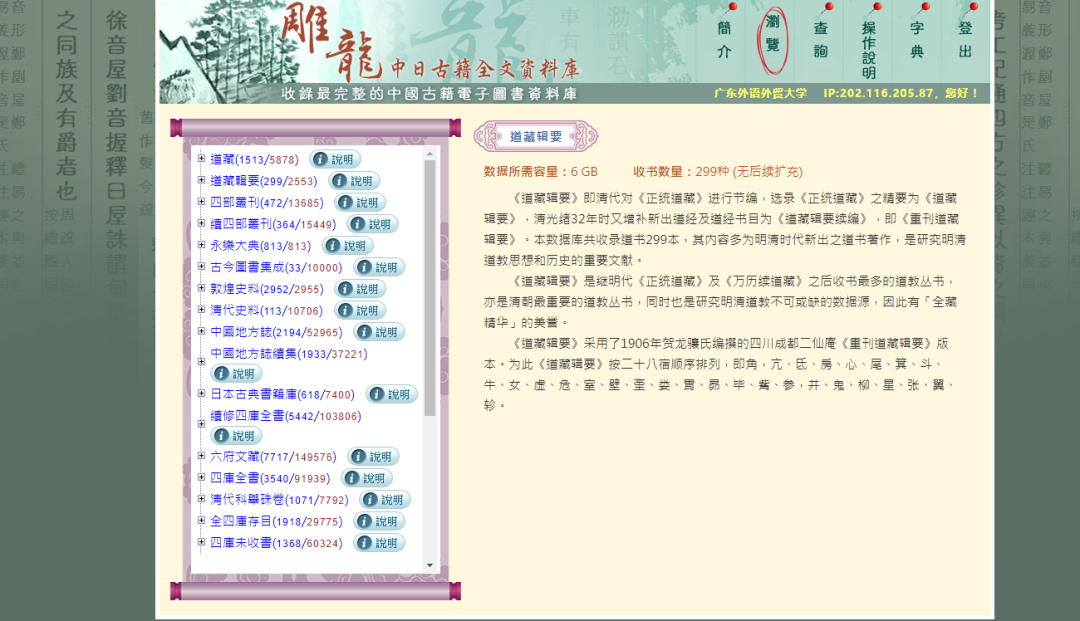Viewport: 1080px width, 621px height.
Task: Go to the 查詢 search page
Action: point(820,40)
